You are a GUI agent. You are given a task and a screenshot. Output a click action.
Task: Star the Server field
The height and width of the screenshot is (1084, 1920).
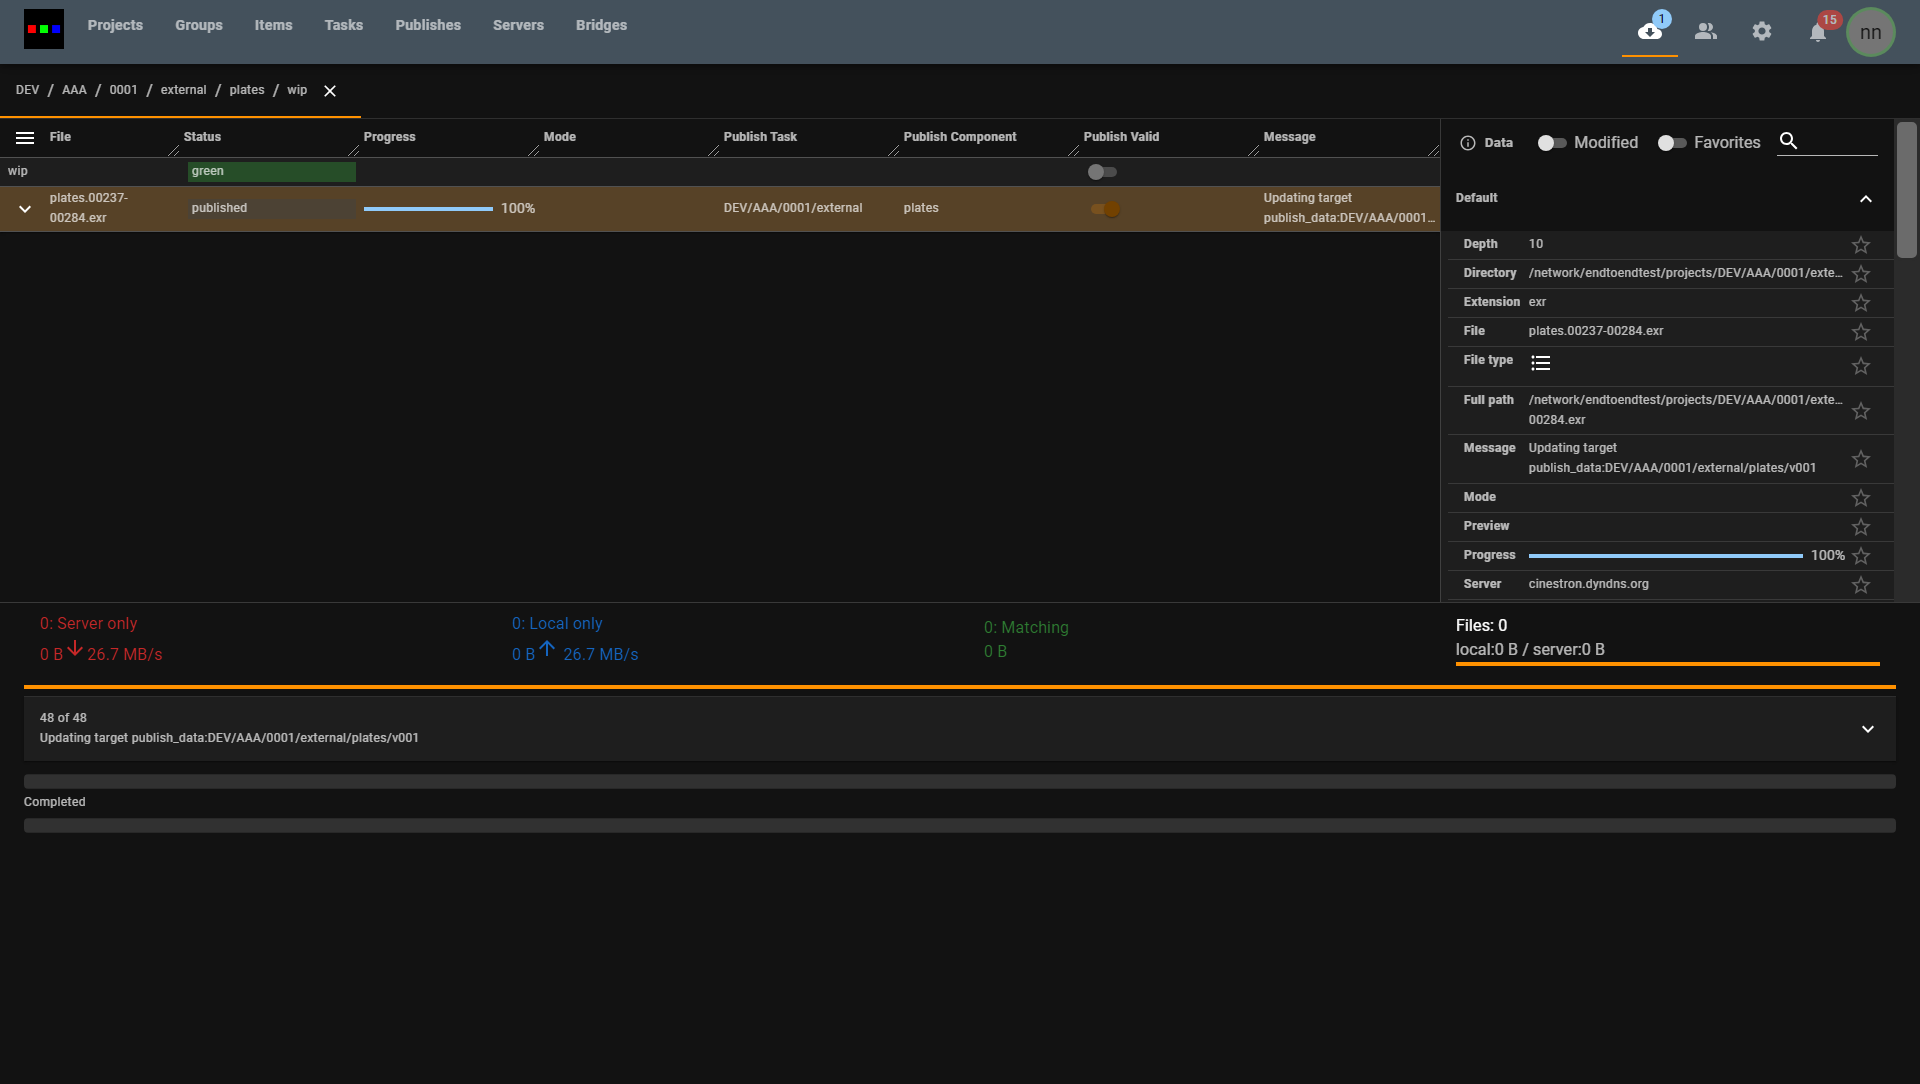(x=1860, y=585)
